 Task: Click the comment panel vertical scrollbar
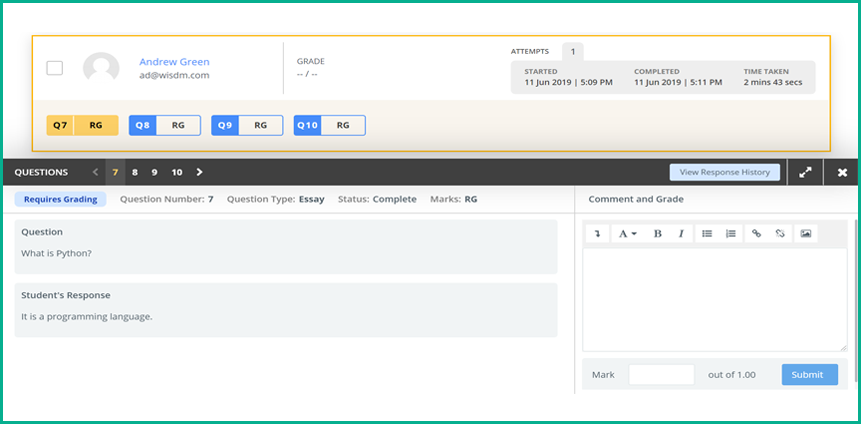pos(856,300)
